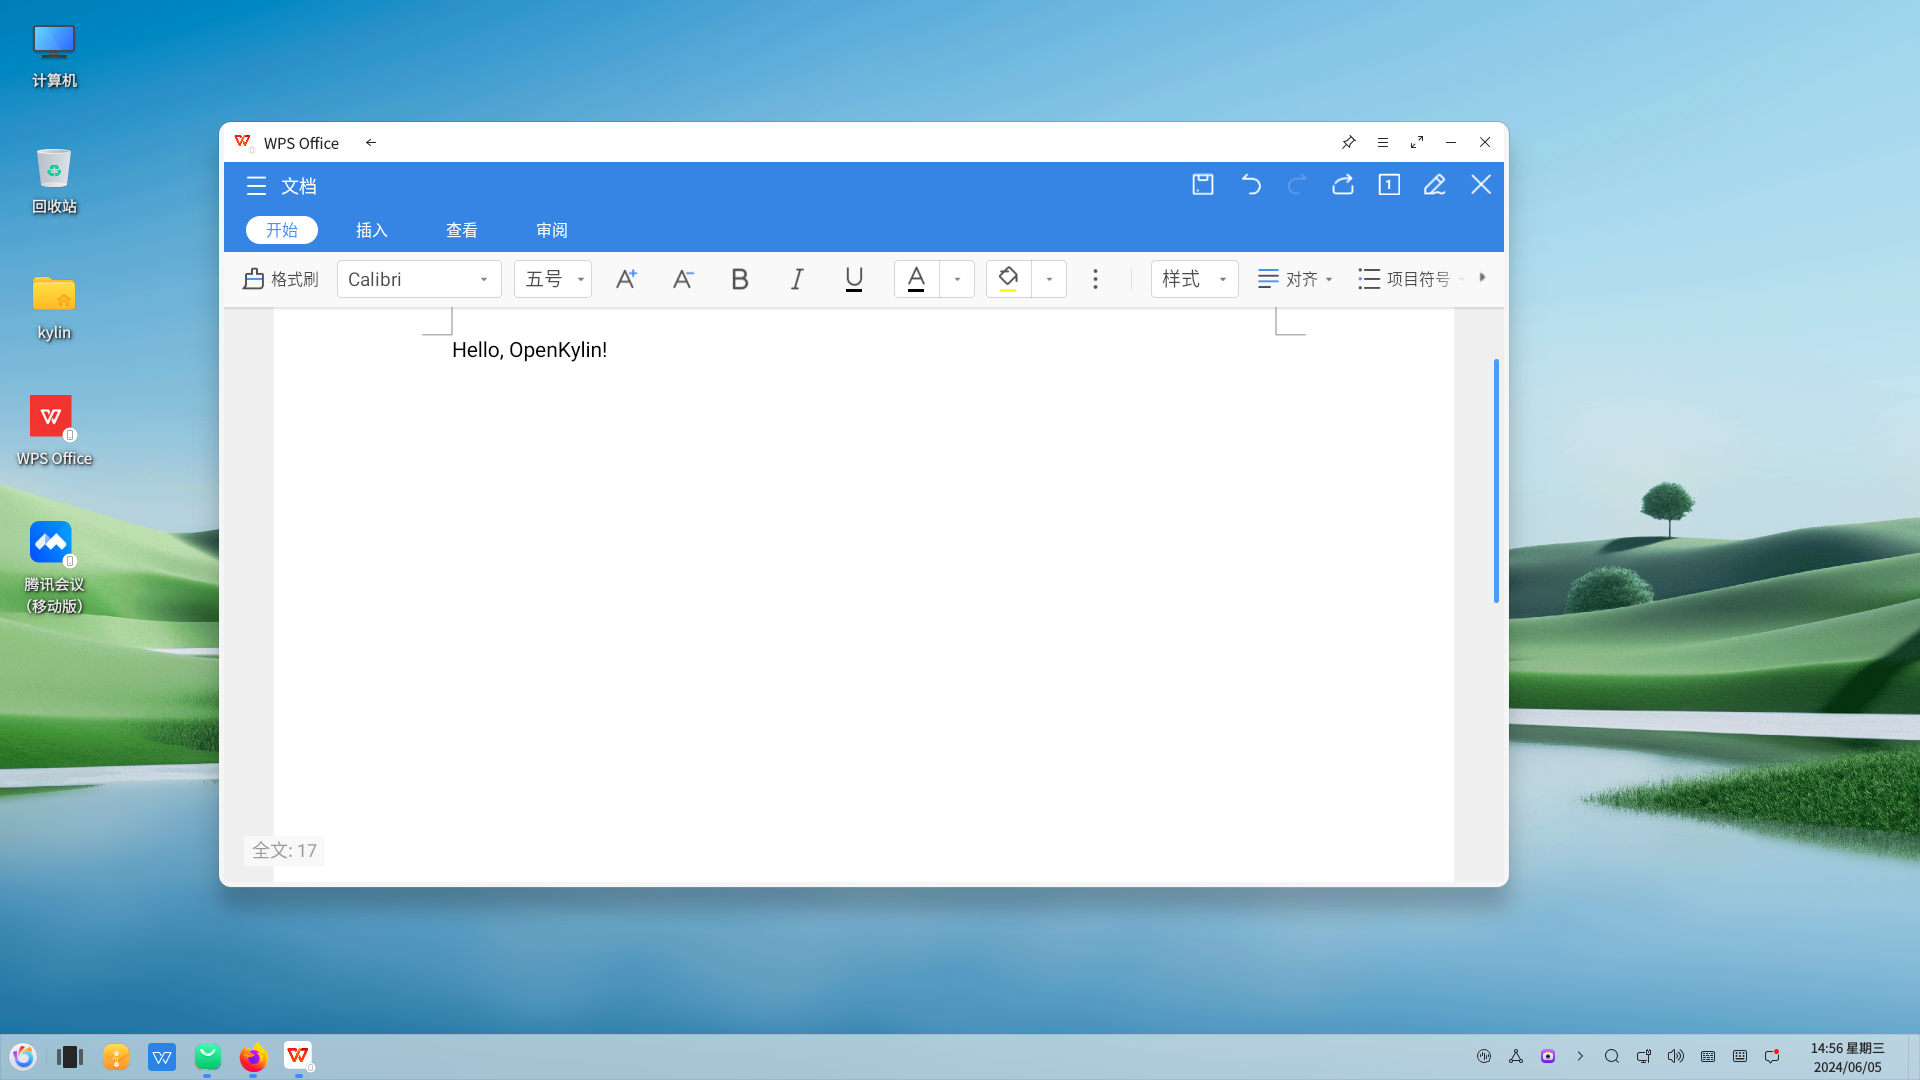Open the 对齐 alignment options
Screen dimensions: 1920x1080
[1295, 279]
